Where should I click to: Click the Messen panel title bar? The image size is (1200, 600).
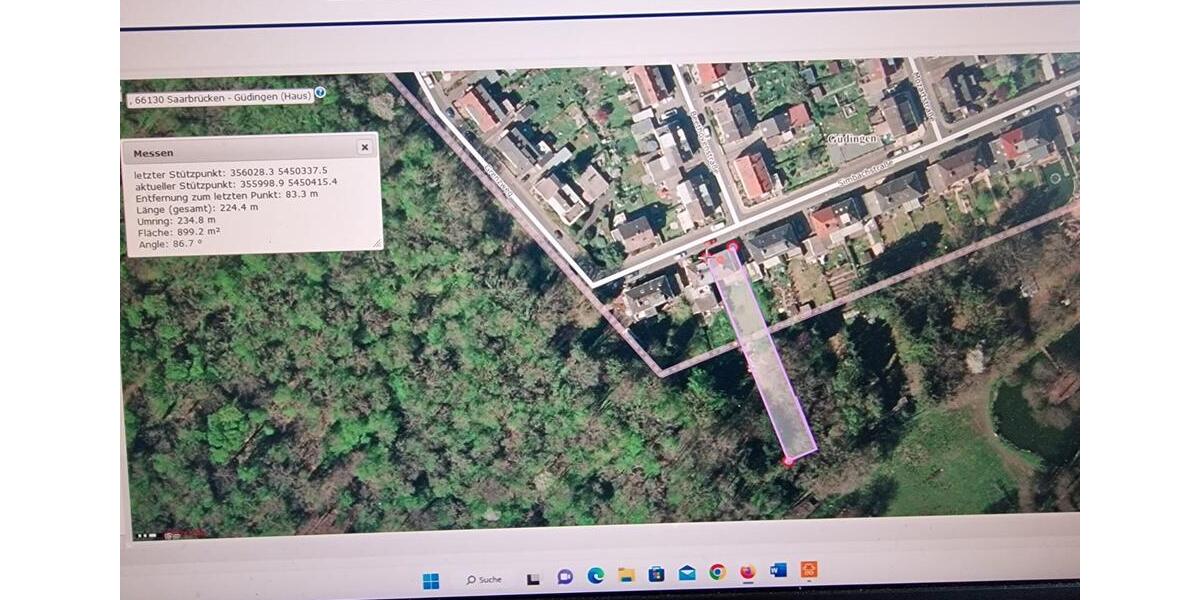pos(240,151)
